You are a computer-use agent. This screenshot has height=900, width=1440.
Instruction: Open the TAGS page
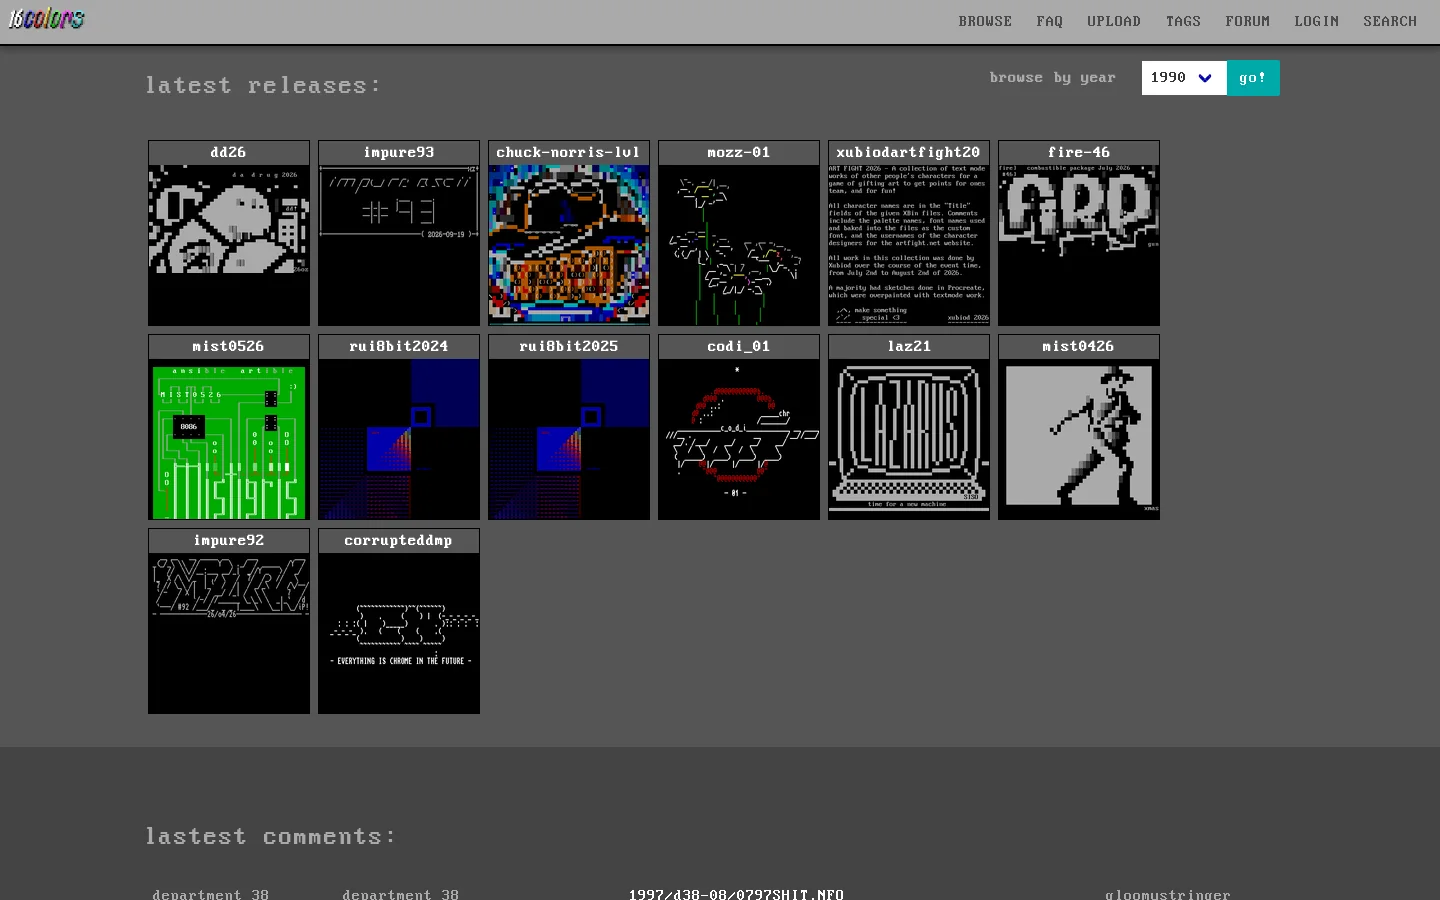pyautogui.click(x=1183, y=21)
